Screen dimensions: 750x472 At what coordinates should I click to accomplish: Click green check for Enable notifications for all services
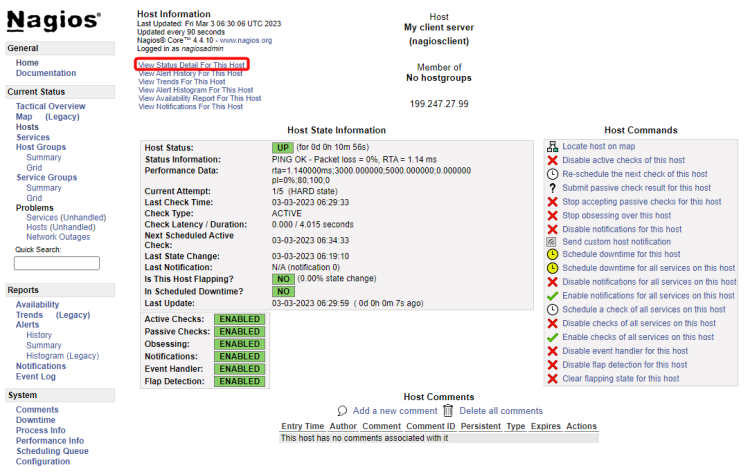click(x=552, y=296)
